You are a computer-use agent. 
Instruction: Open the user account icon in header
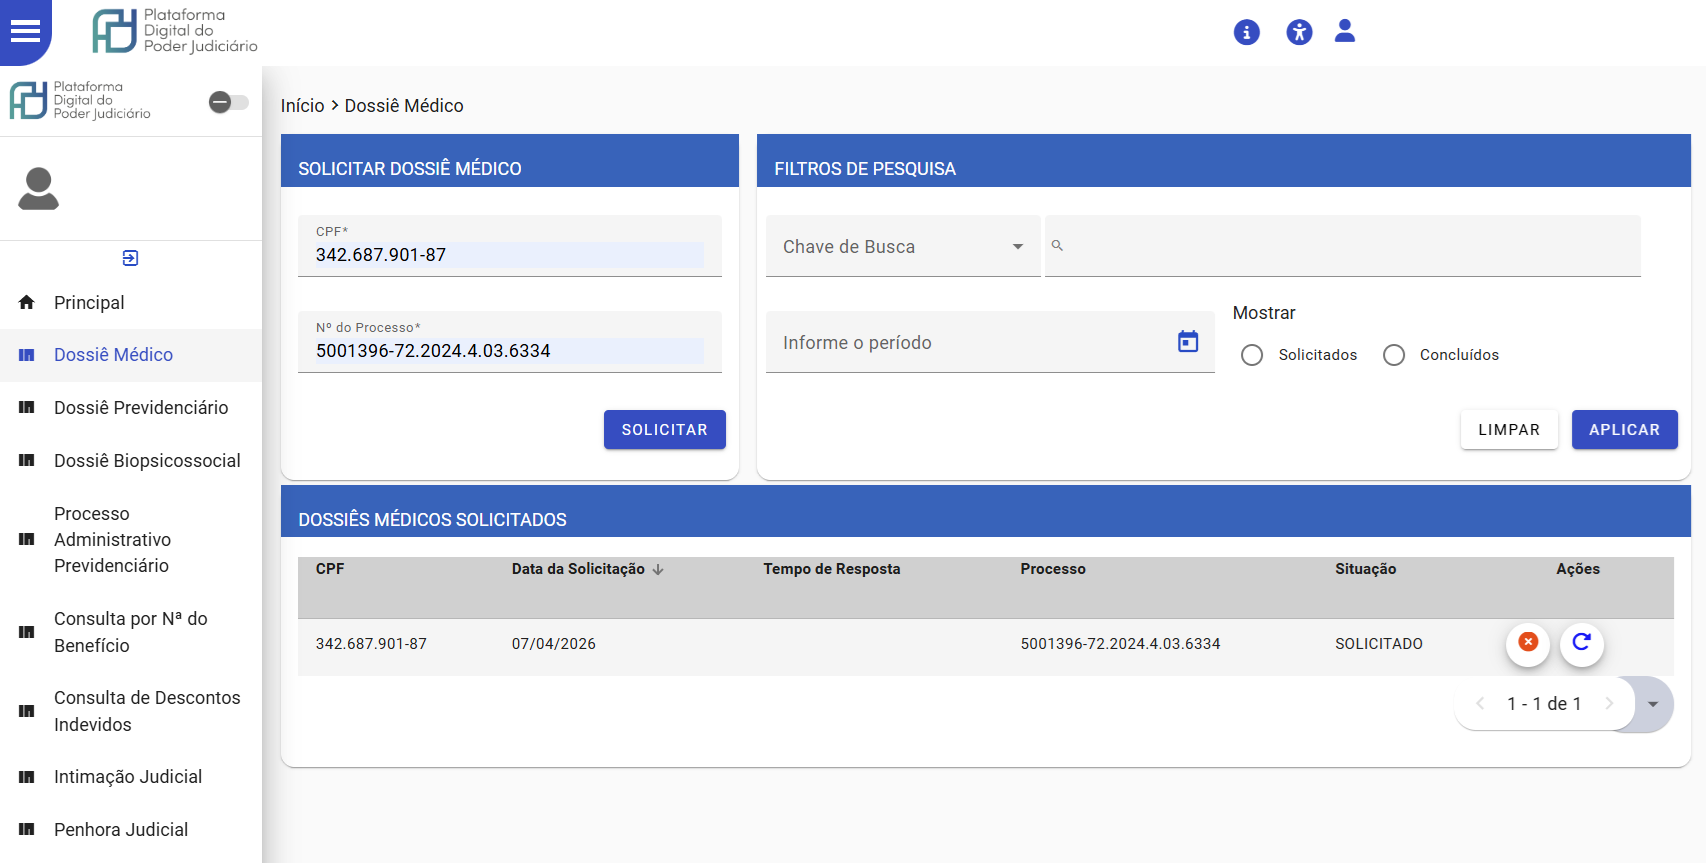pyautogui.click(x=1345, y=31)
